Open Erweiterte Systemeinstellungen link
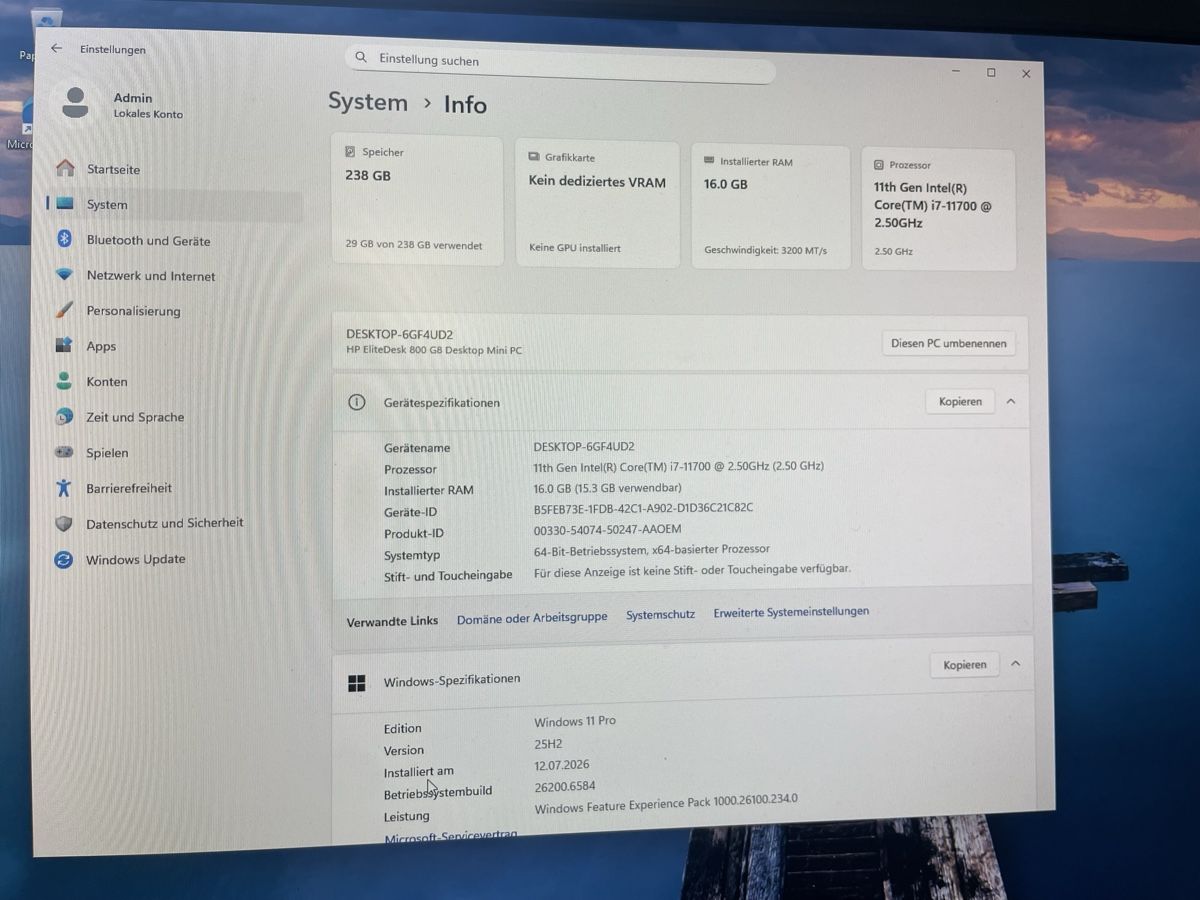 click(791, 612)
